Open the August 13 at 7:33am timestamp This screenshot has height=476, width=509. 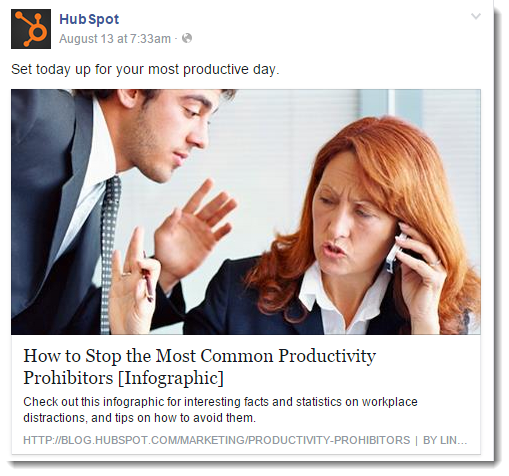point(115,39)
